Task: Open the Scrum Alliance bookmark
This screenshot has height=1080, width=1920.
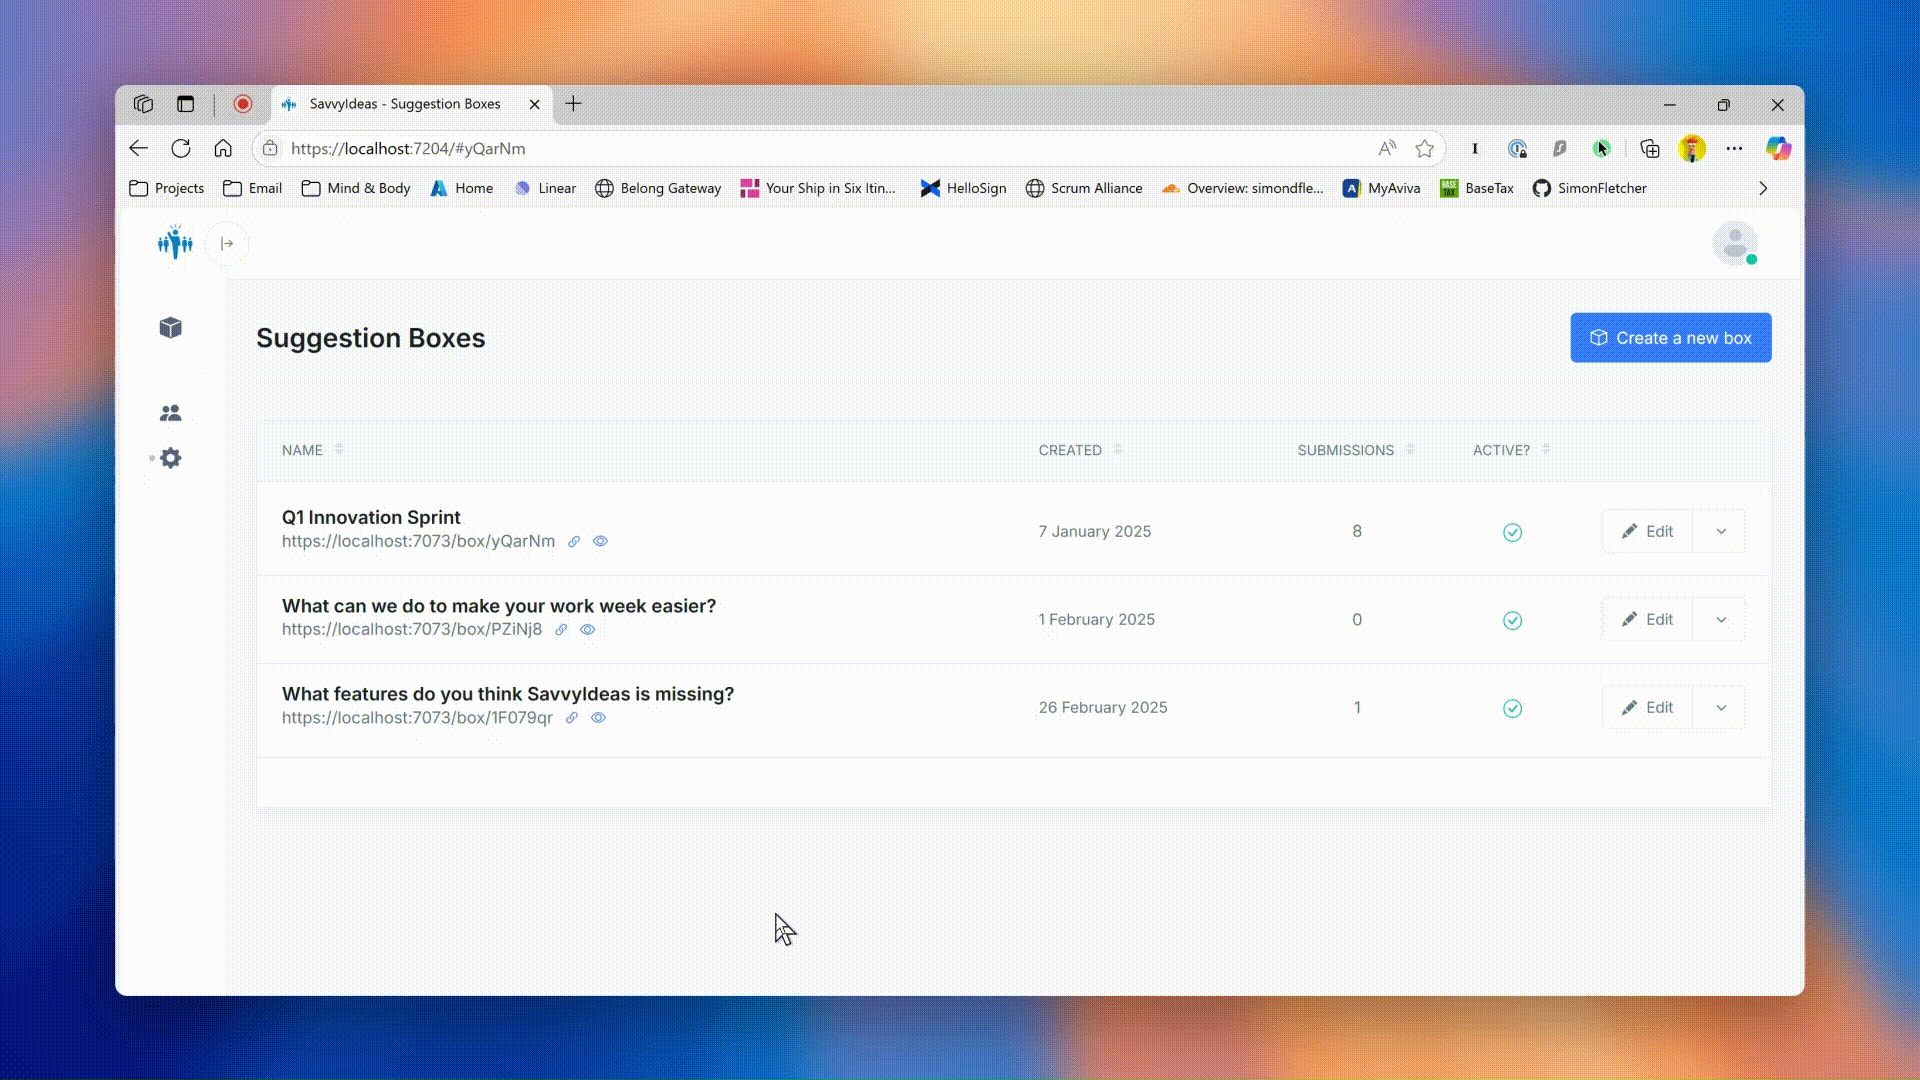Action: click(1084, 188)
